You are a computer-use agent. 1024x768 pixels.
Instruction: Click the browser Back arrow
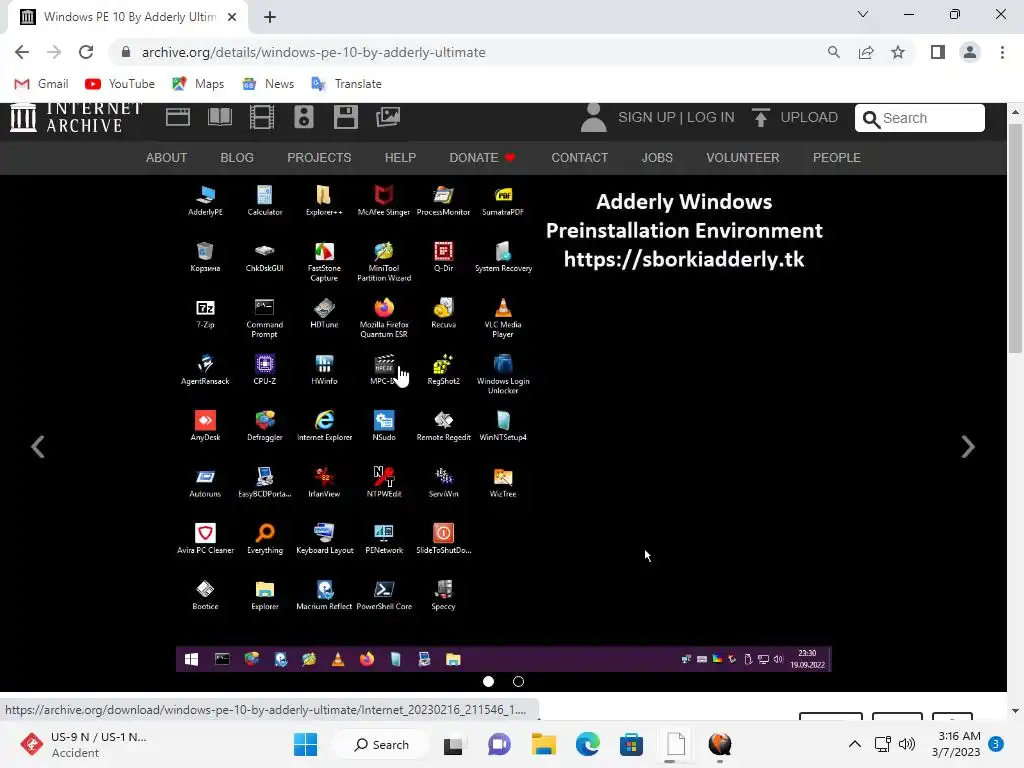[22, 52]
